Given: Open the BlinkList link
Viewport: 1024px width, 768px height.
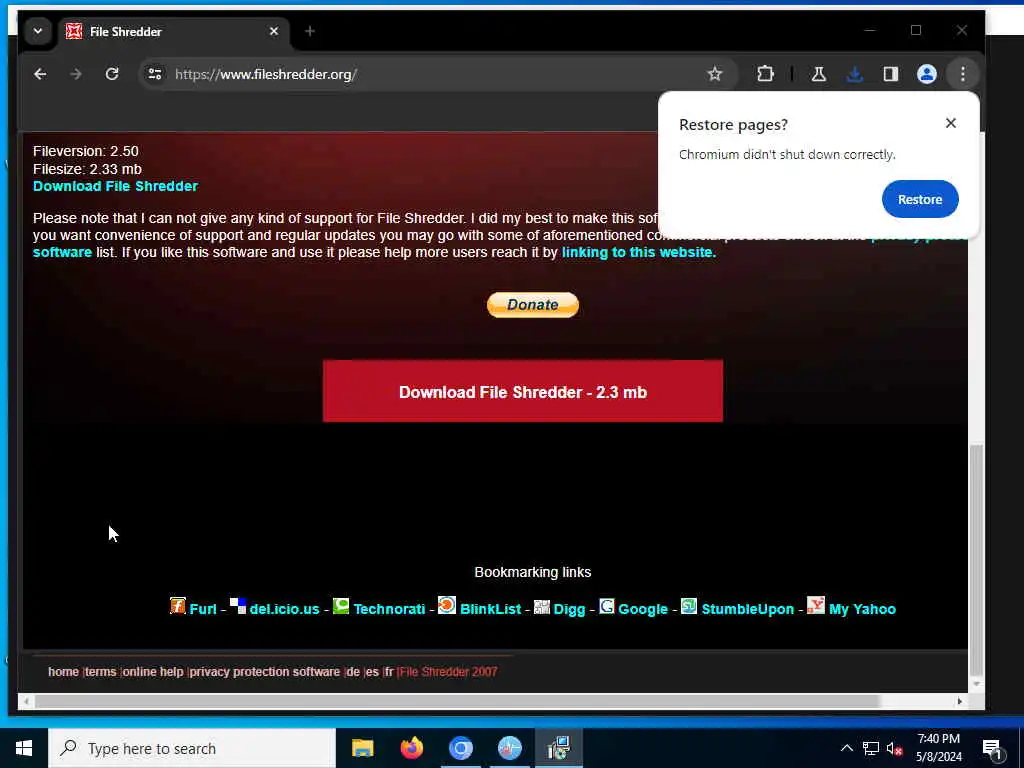Looking at the screenshot, I should click(490, 609).
